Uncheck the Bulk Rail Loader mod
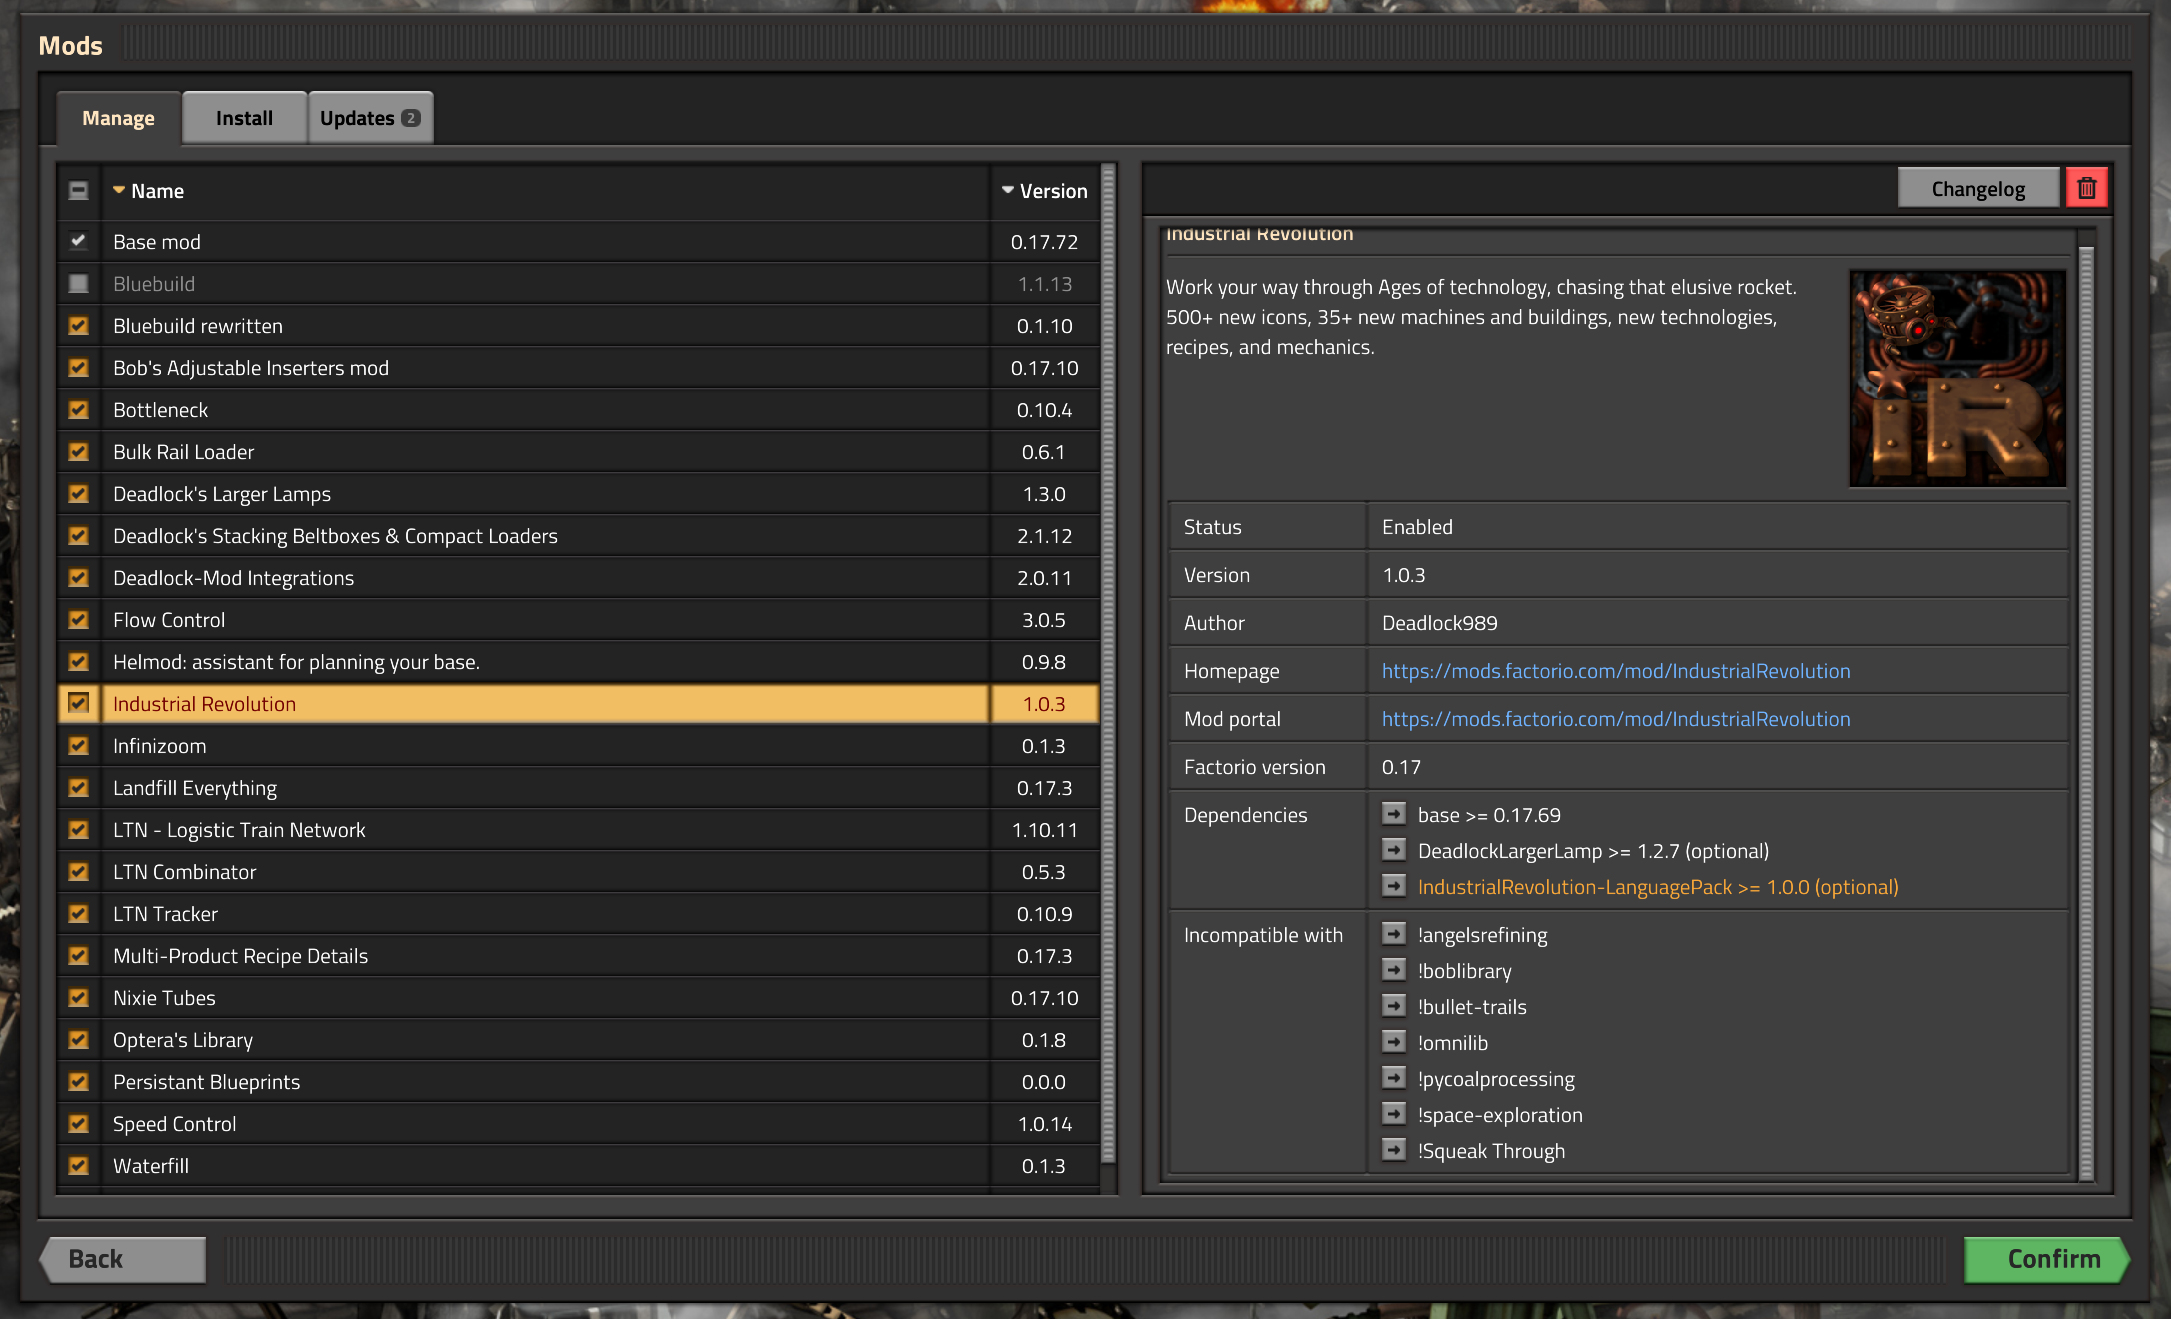 (78, 452)
